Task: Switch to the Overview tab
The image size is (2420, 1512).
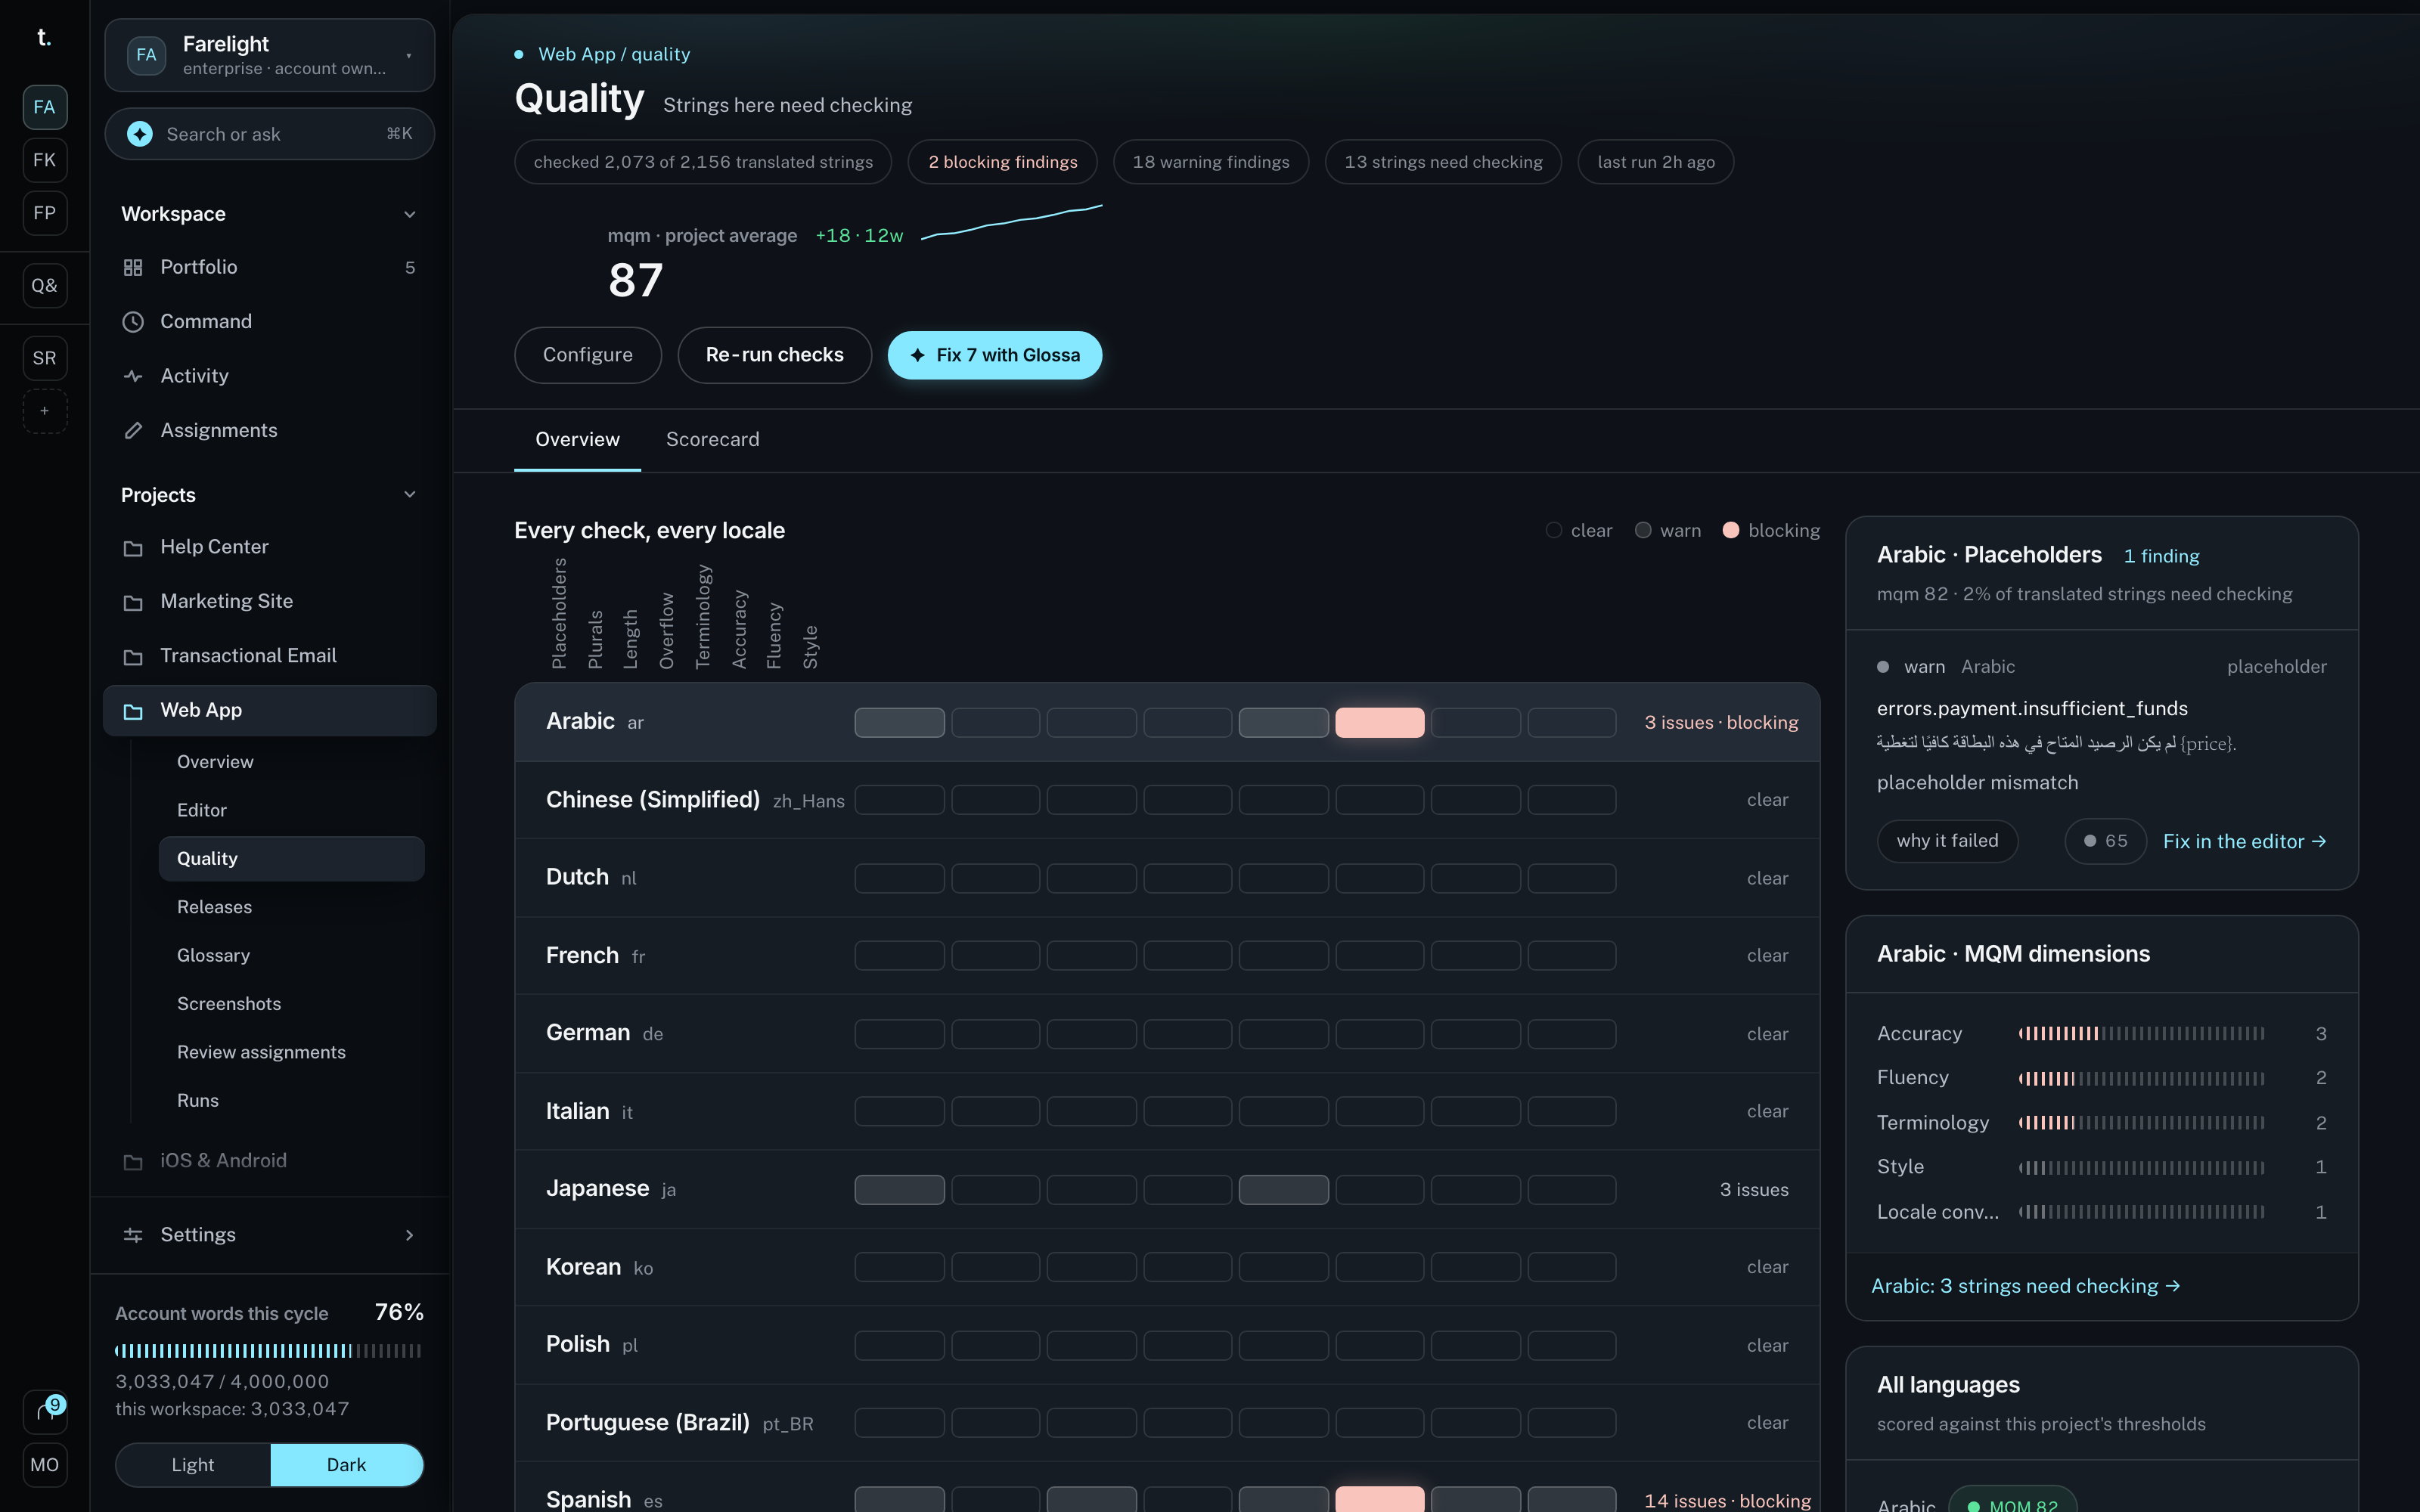Action: pyautogui.click(x=577, y=440)
